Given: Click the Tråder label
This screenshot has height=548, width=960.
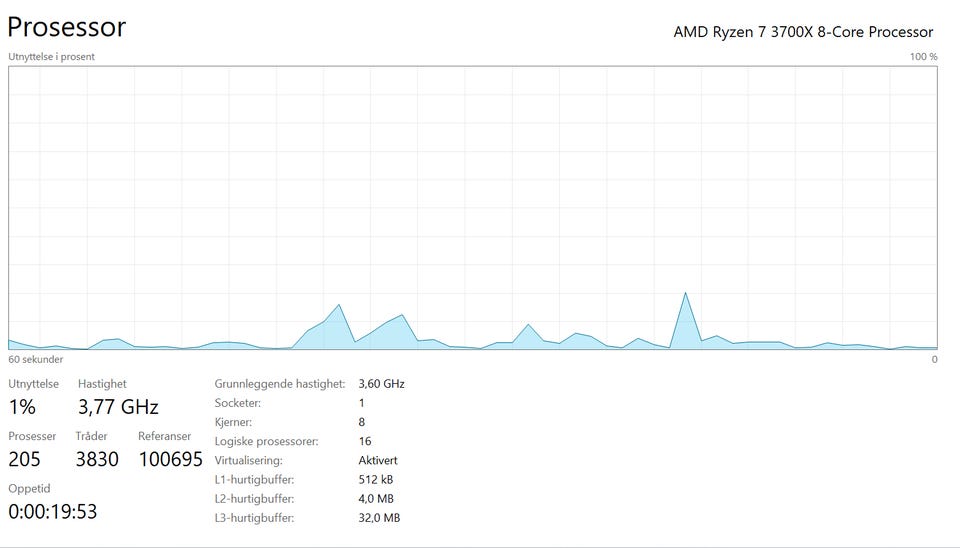Looking at the screenshot, I should [x=91, y=436].
